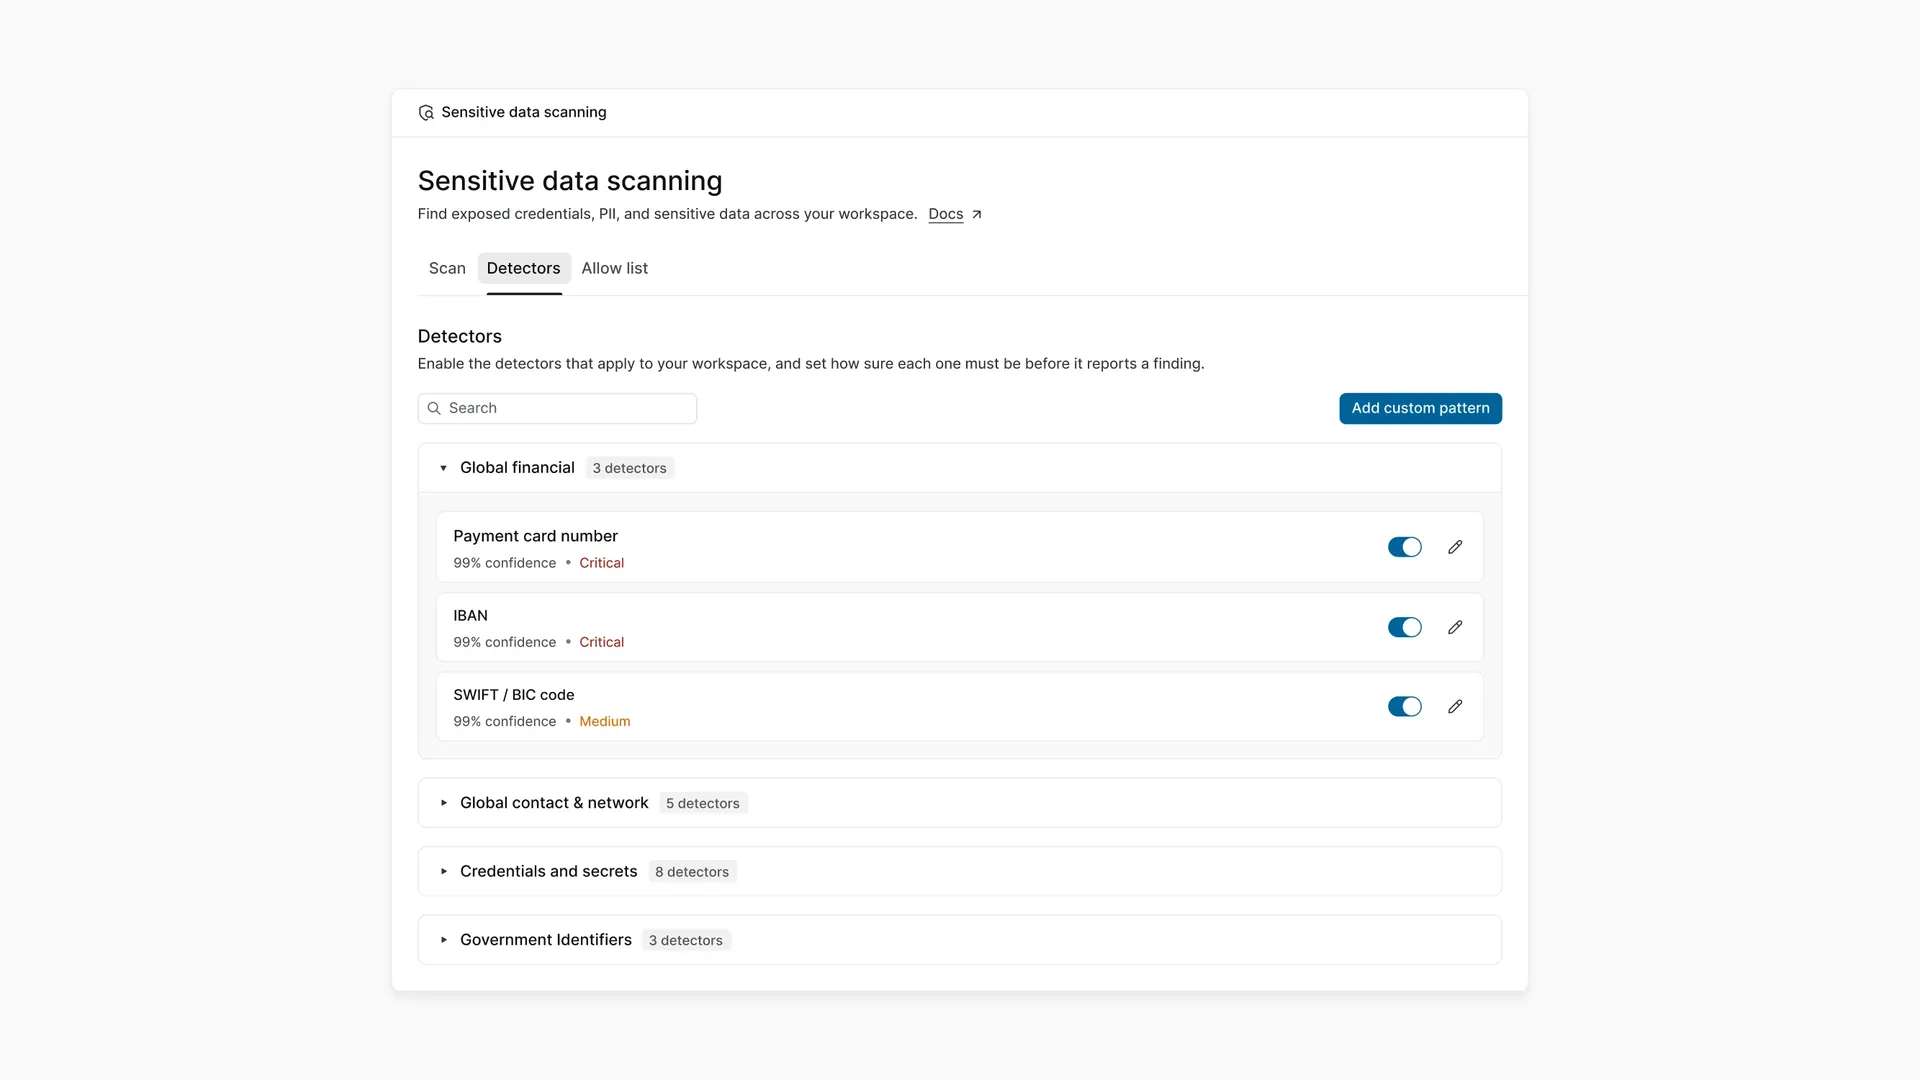Click the Sensitive data scanning breadcrumb title
Image resolution: width=1920 pixels, height=1080 pixels.
pos(523,112)
